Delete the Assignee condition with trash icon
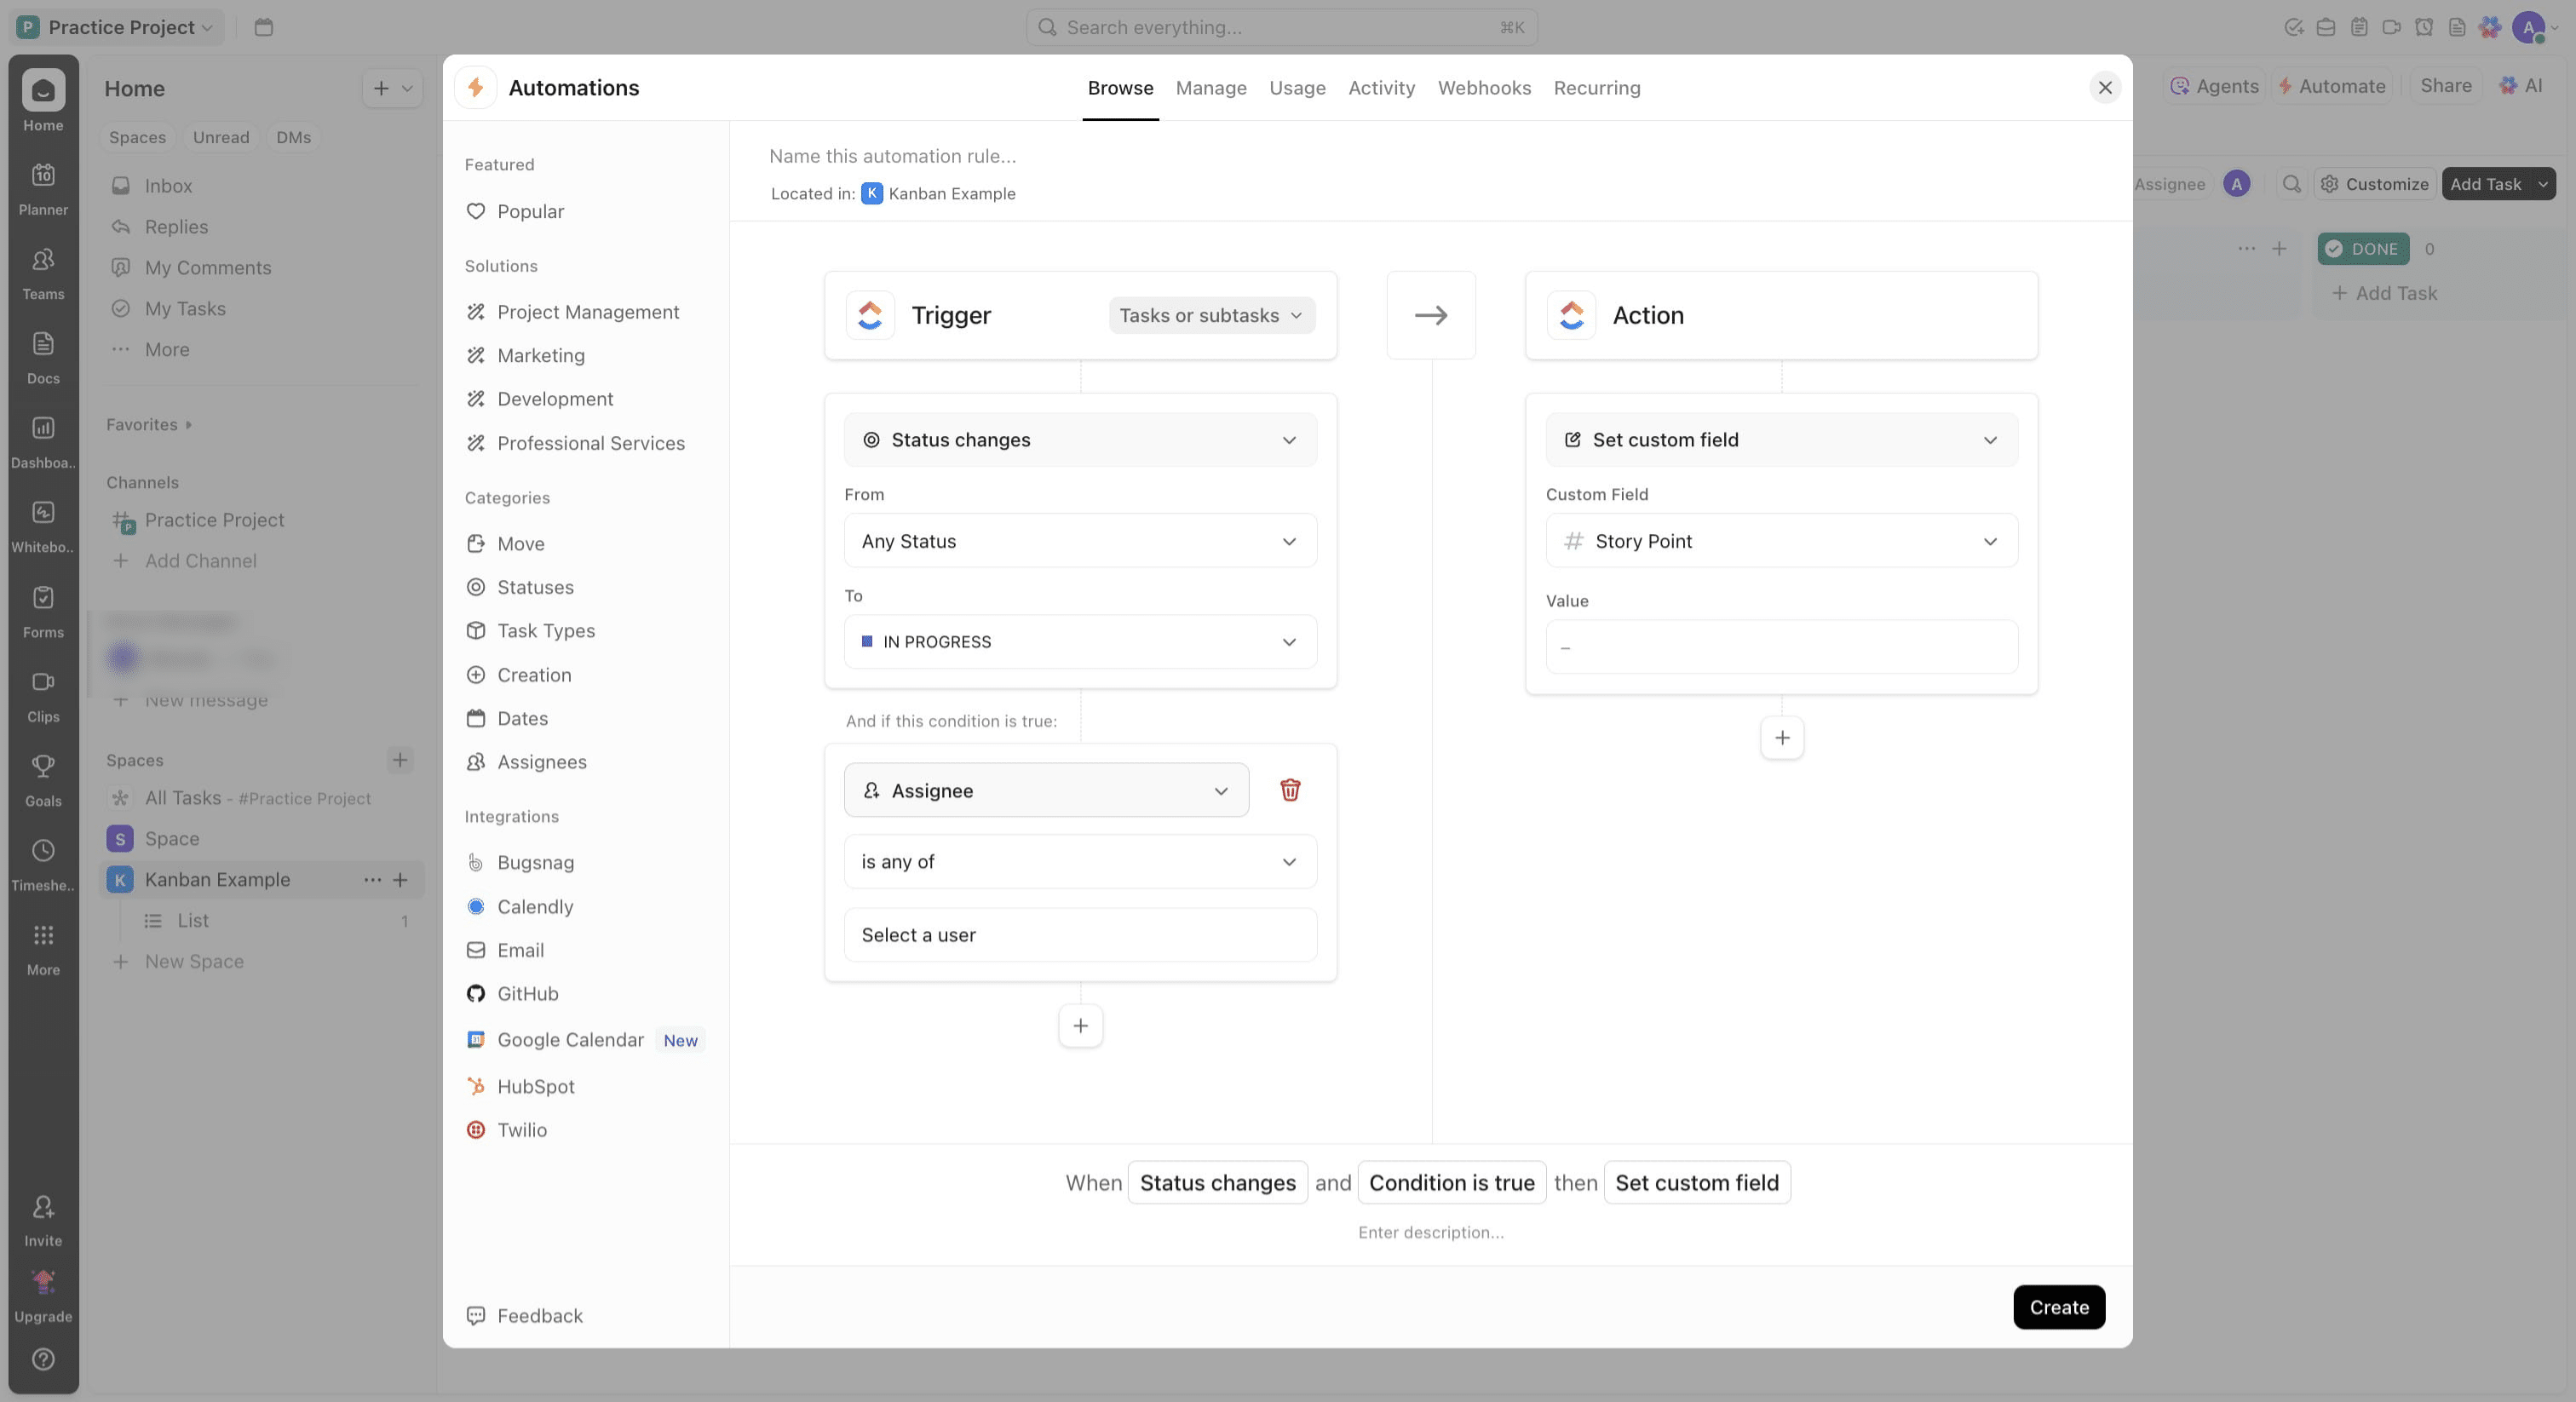 click(1290, 789)
